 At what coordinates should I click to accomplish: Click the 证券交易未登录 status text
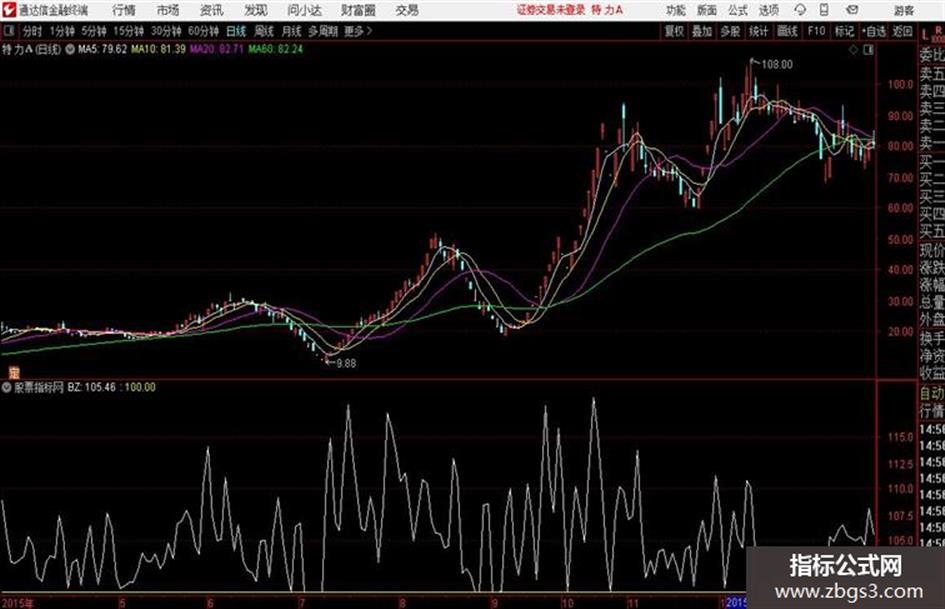coord(551,10)
